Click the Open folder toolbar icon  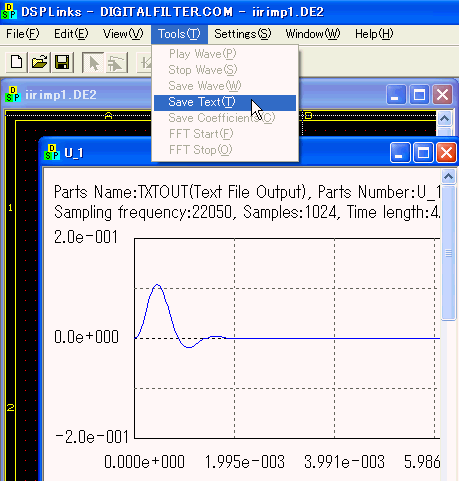point(39,62)
